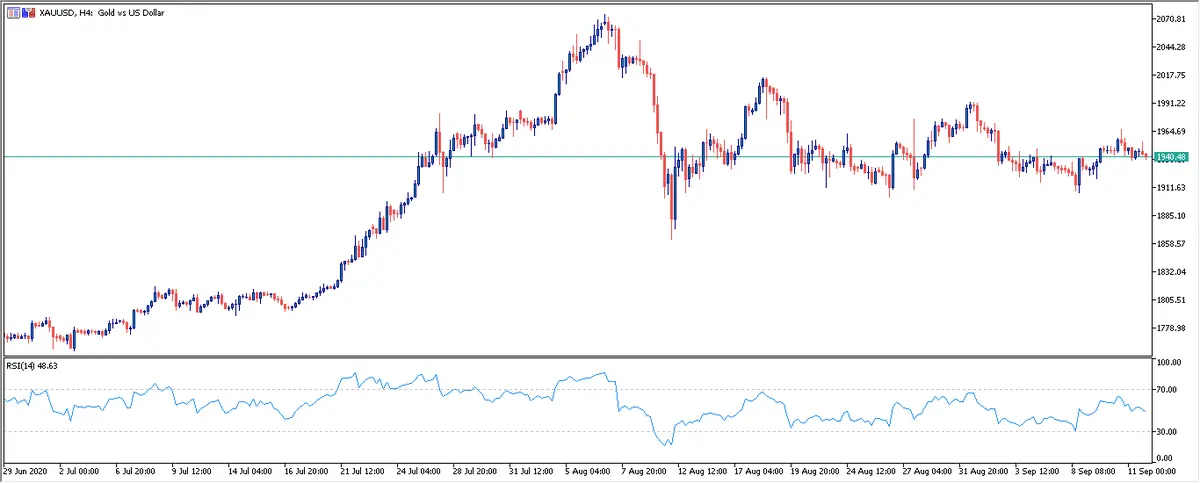Click the 2070.81 price axis label

[x=1171, y=19]
